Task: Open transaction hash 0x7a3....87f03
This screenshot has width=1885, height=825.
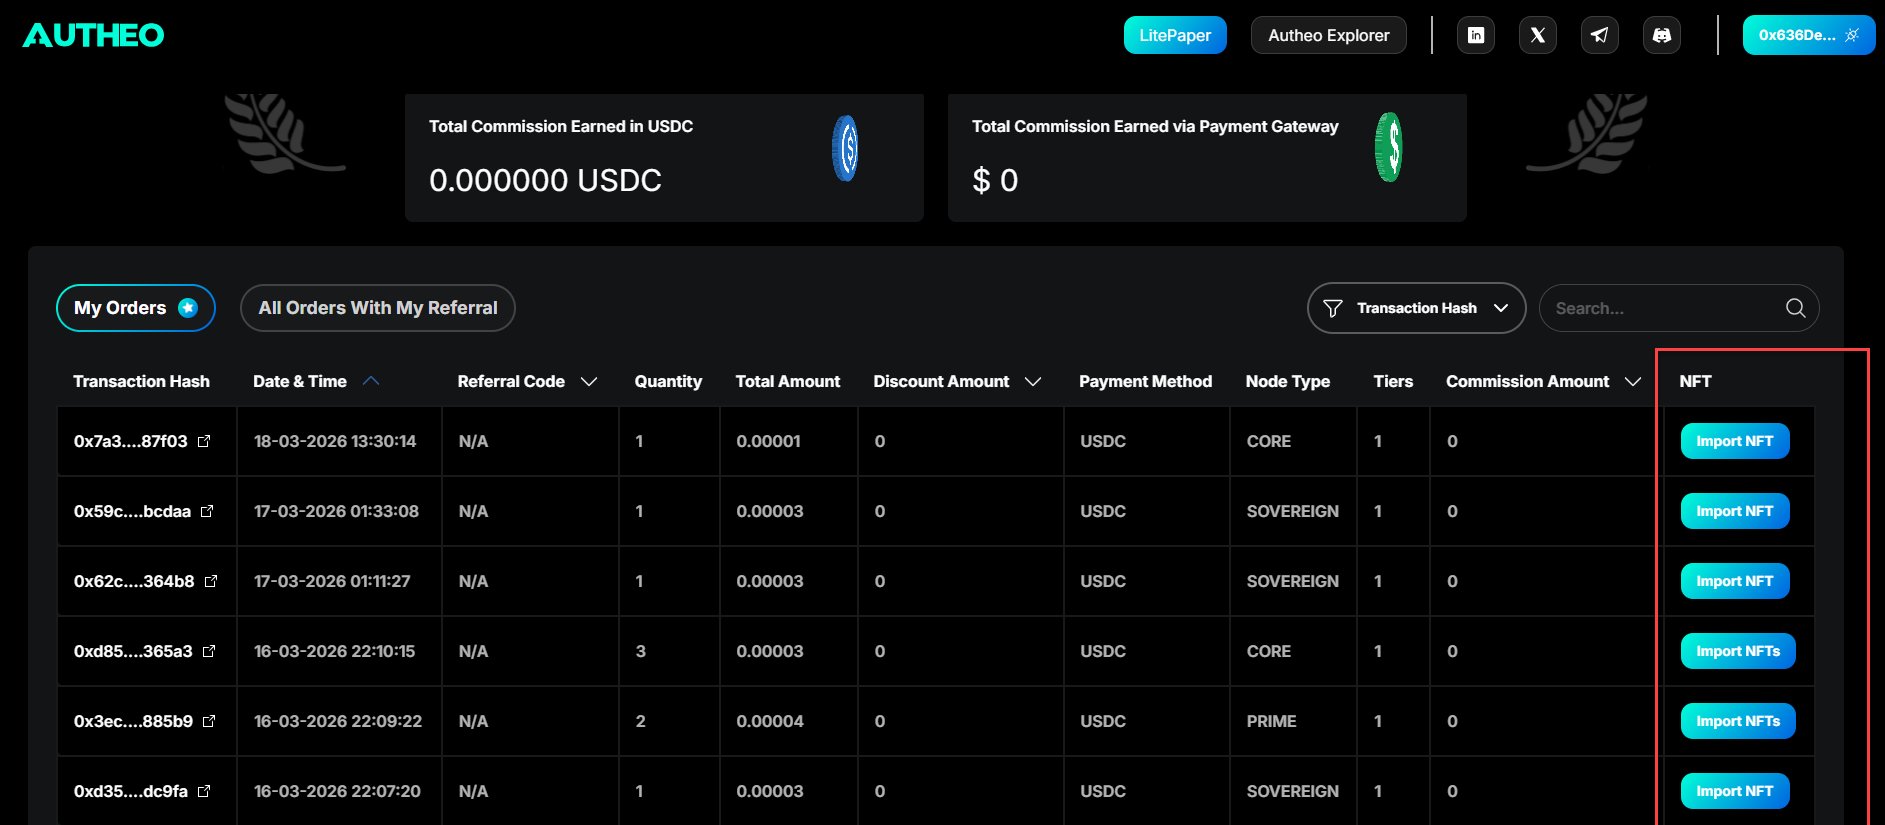Action: (131, 441)
